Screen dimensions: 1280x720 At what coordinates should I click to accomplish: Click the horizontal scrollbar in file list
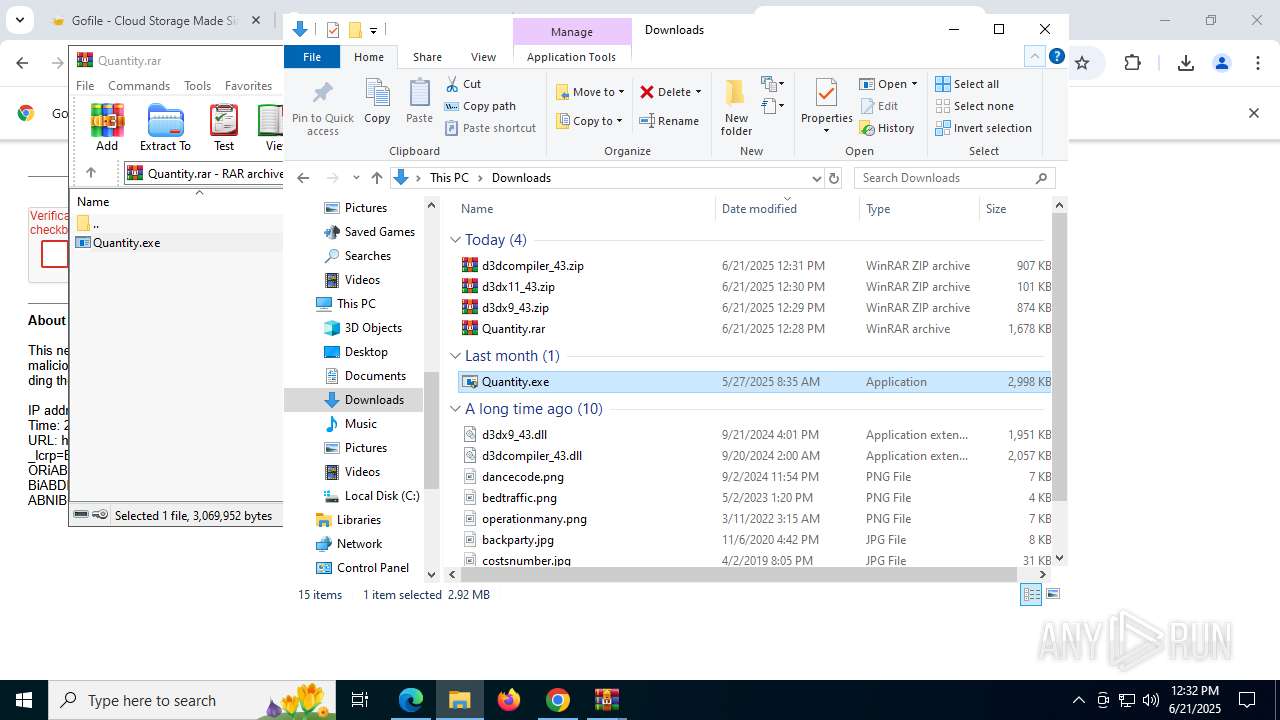pyautogui.click(x=738, y=575)
